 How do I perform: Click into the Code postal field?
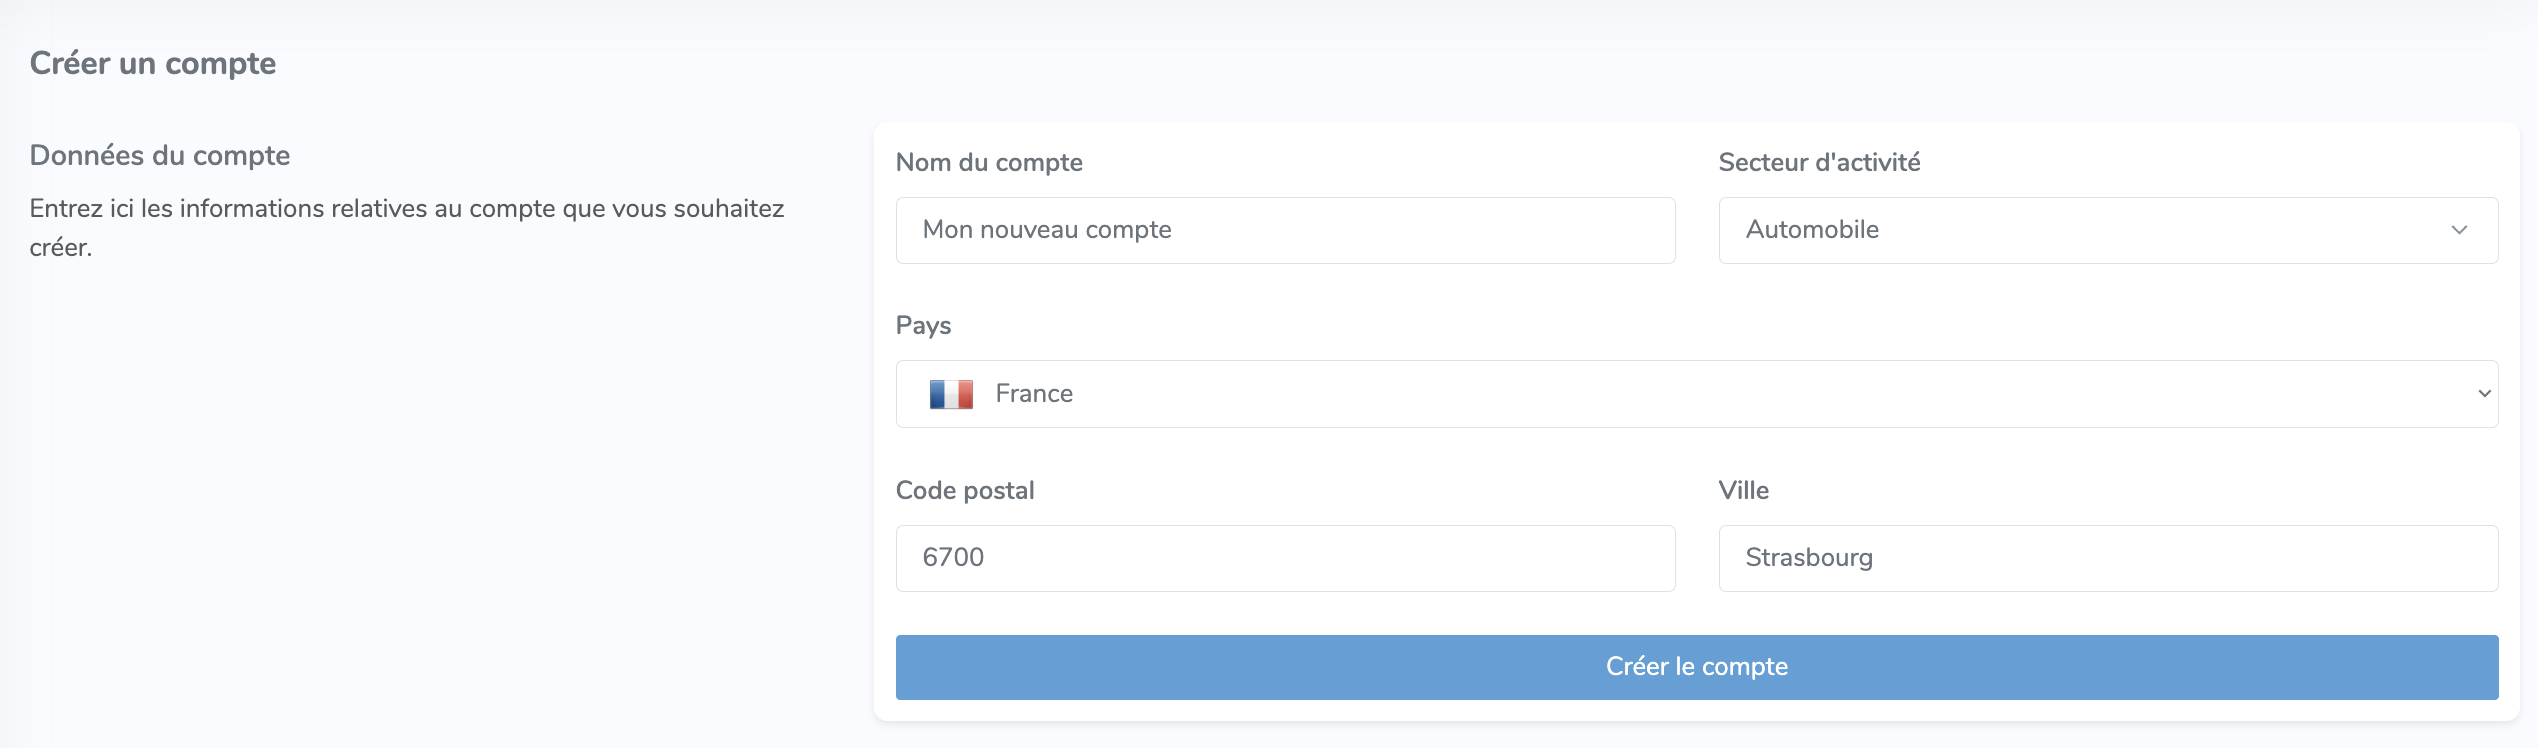coord(1285,558)
